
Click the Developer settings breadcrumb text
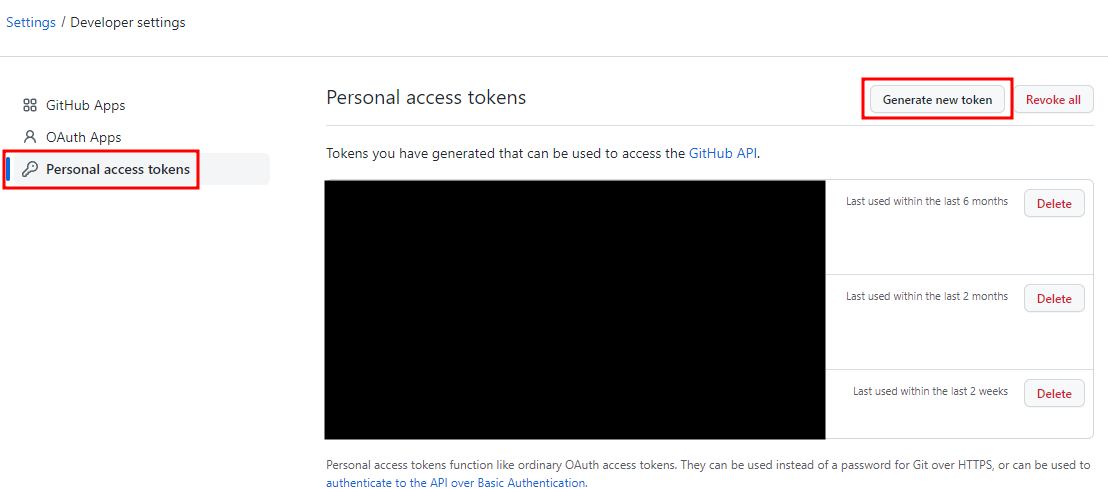coord(128,22)
